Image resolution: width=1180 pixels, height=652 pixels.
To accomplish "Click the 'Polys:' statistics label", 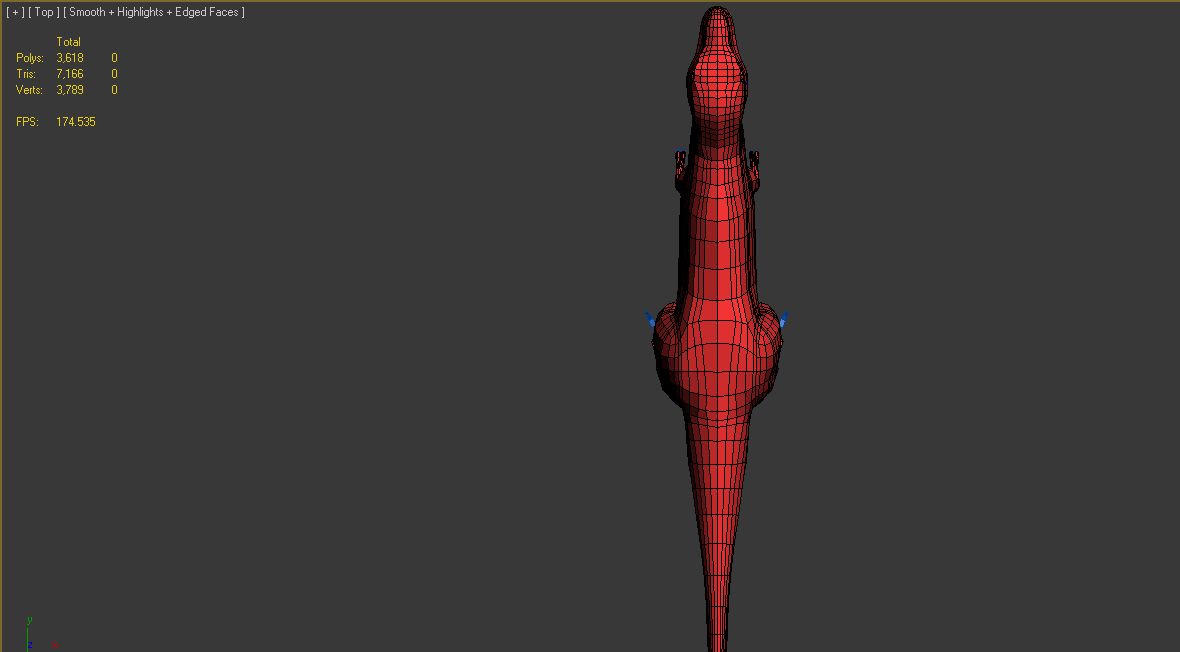I will tap(30, 58).
